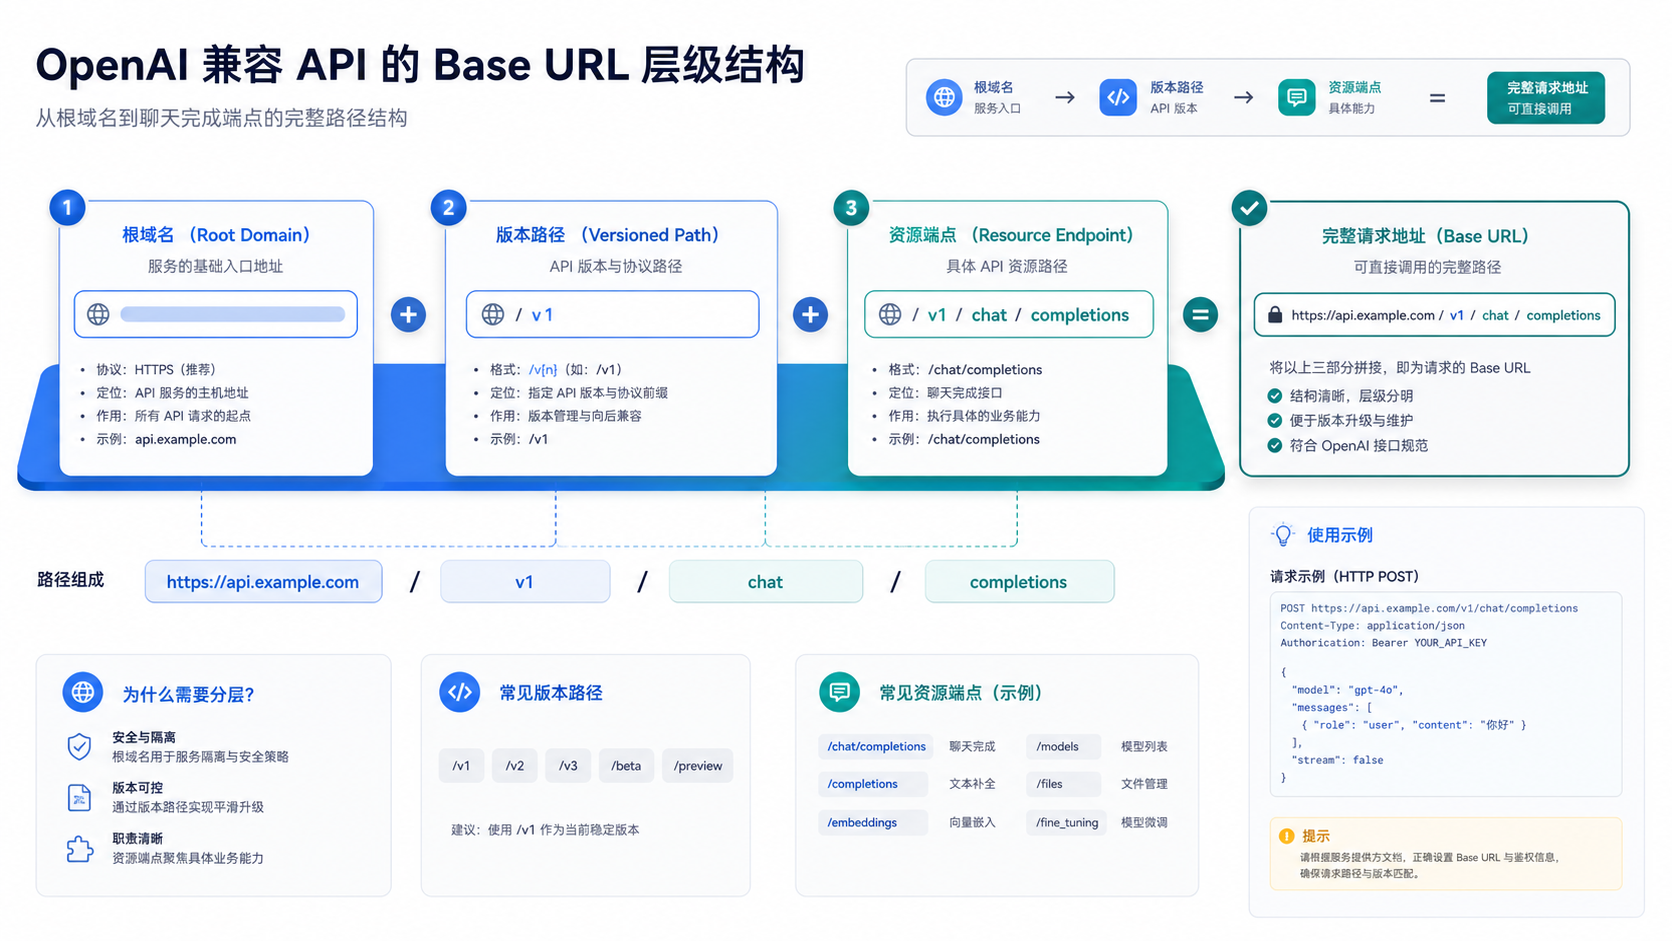Select the /preview version chip
This screenshot has height=941, width=1672.
pos(698,766)
